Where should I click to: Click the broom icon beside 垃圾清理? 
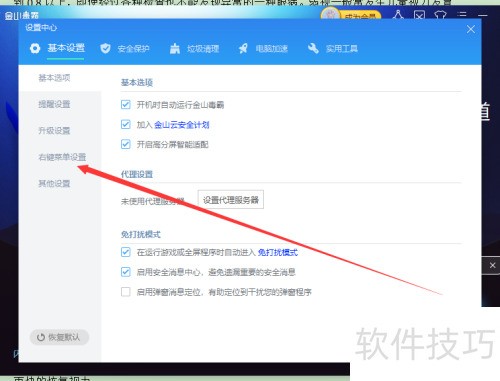[x=175, y=49]
